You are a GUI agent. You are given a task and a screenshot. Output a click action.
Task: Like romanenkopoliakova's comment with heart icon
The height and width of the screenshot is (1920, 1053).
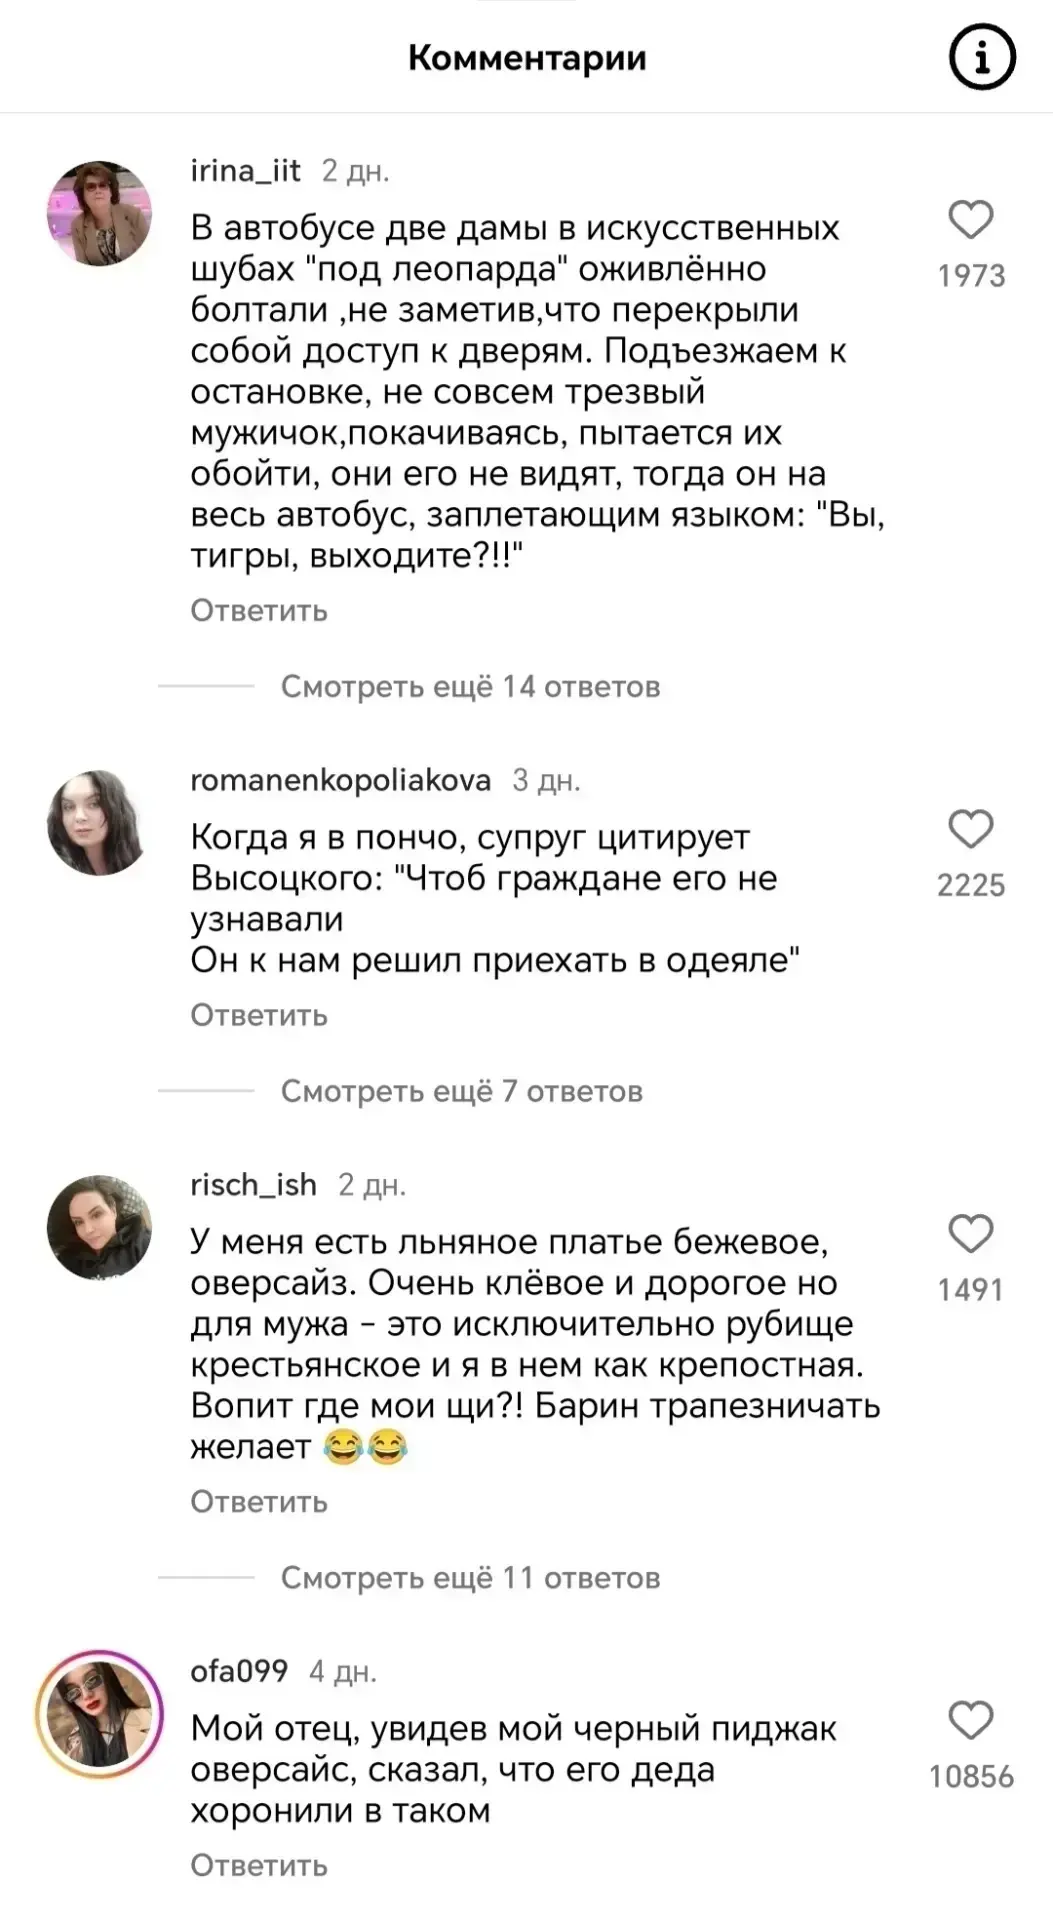pos(970,830)
